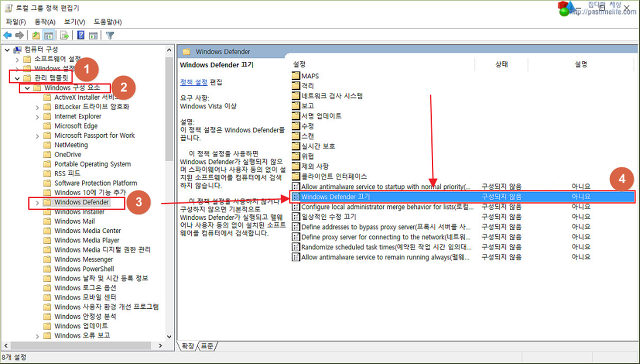Collapse the 컴퓨터 구성 tree node
640x364 pixels.
coord(7,50)
